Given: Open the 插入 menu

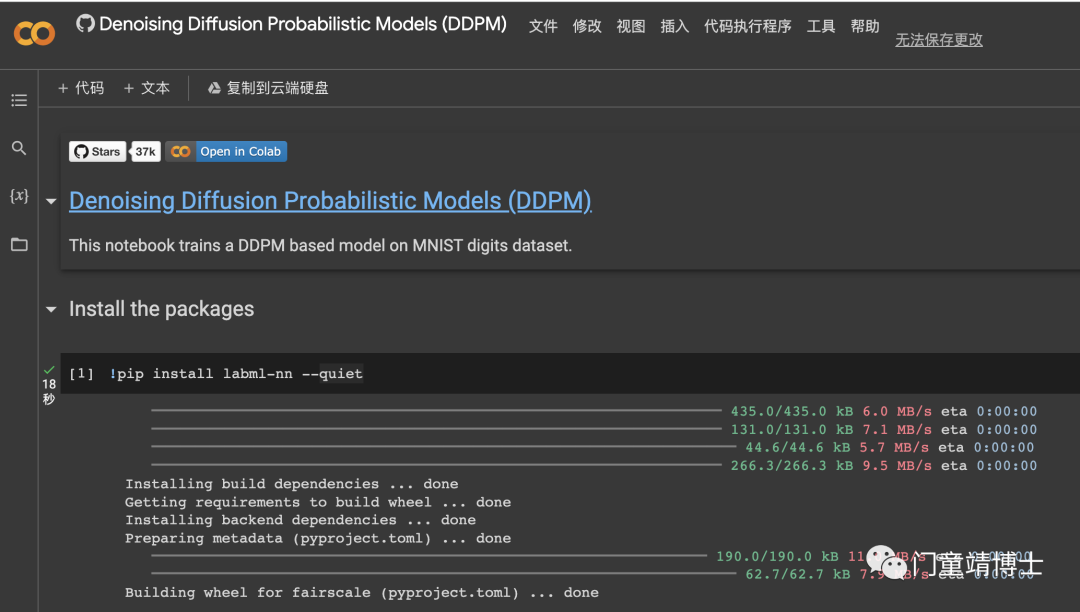Looking at the screenshot, I should (x=674, y=26).
